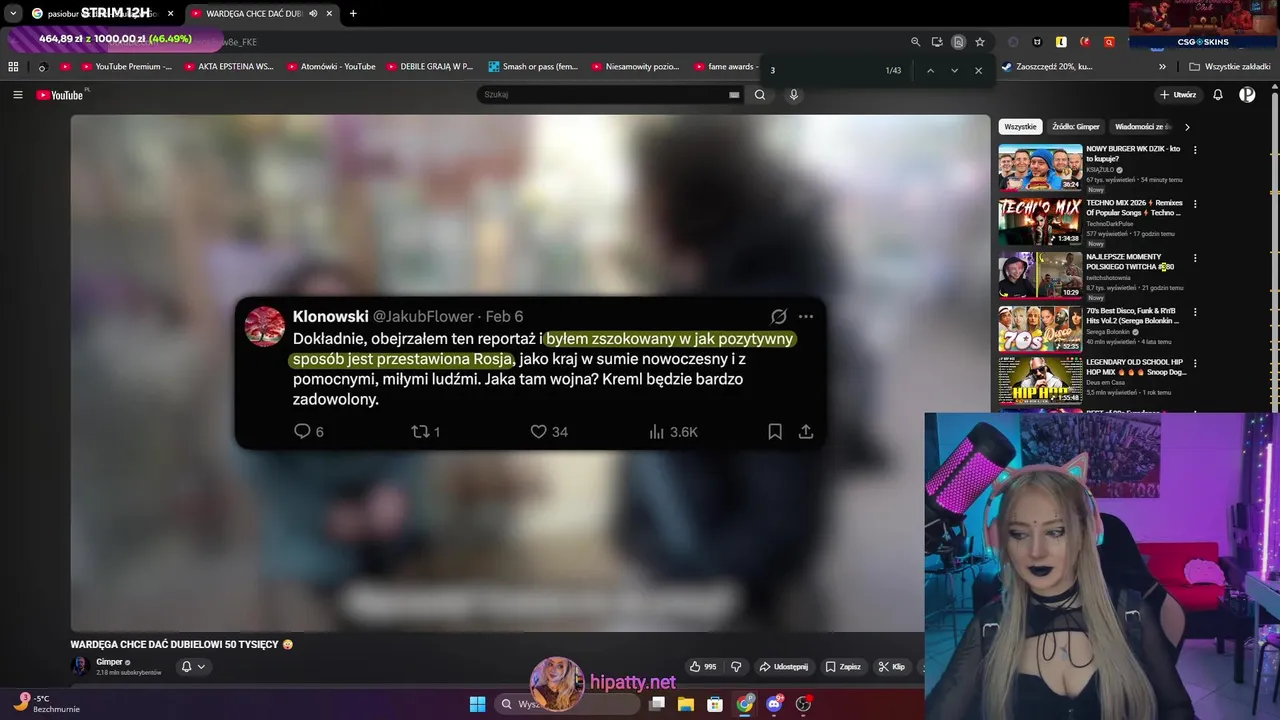Select the Wszystkie filter chip
Image resolution: width=1280 pixels, height=720 pixels.
tap(1021, 127)
